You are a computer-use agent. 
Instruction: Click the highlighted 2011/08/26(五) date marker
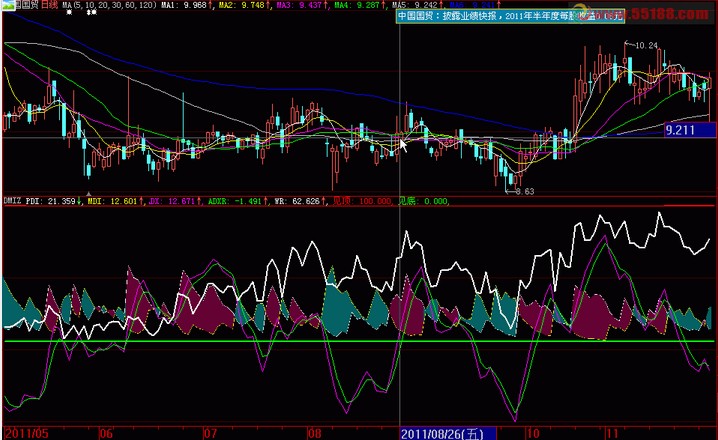tap(447, 433)
